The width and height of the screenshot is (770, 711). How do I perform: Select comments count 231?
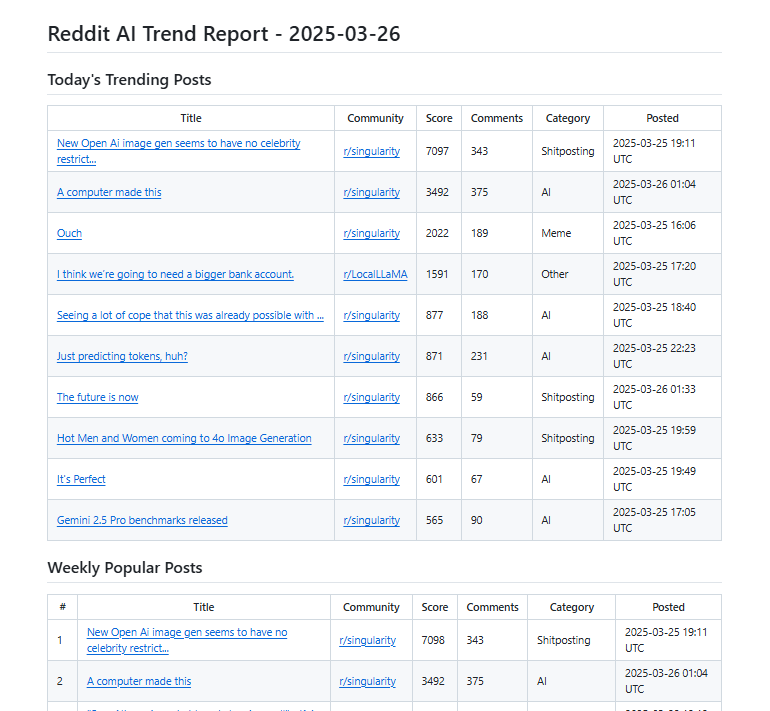(x=479, y=356)
